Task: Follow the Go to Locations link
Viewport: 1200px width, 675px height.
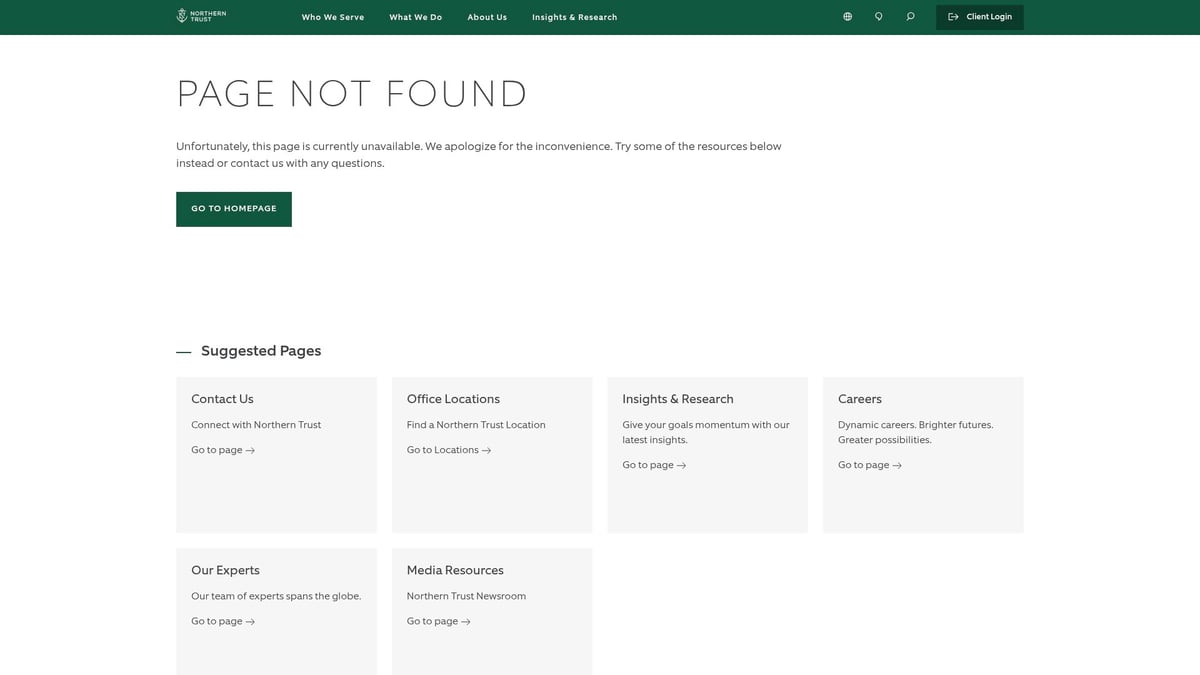Action: click(x=449, y=450)
